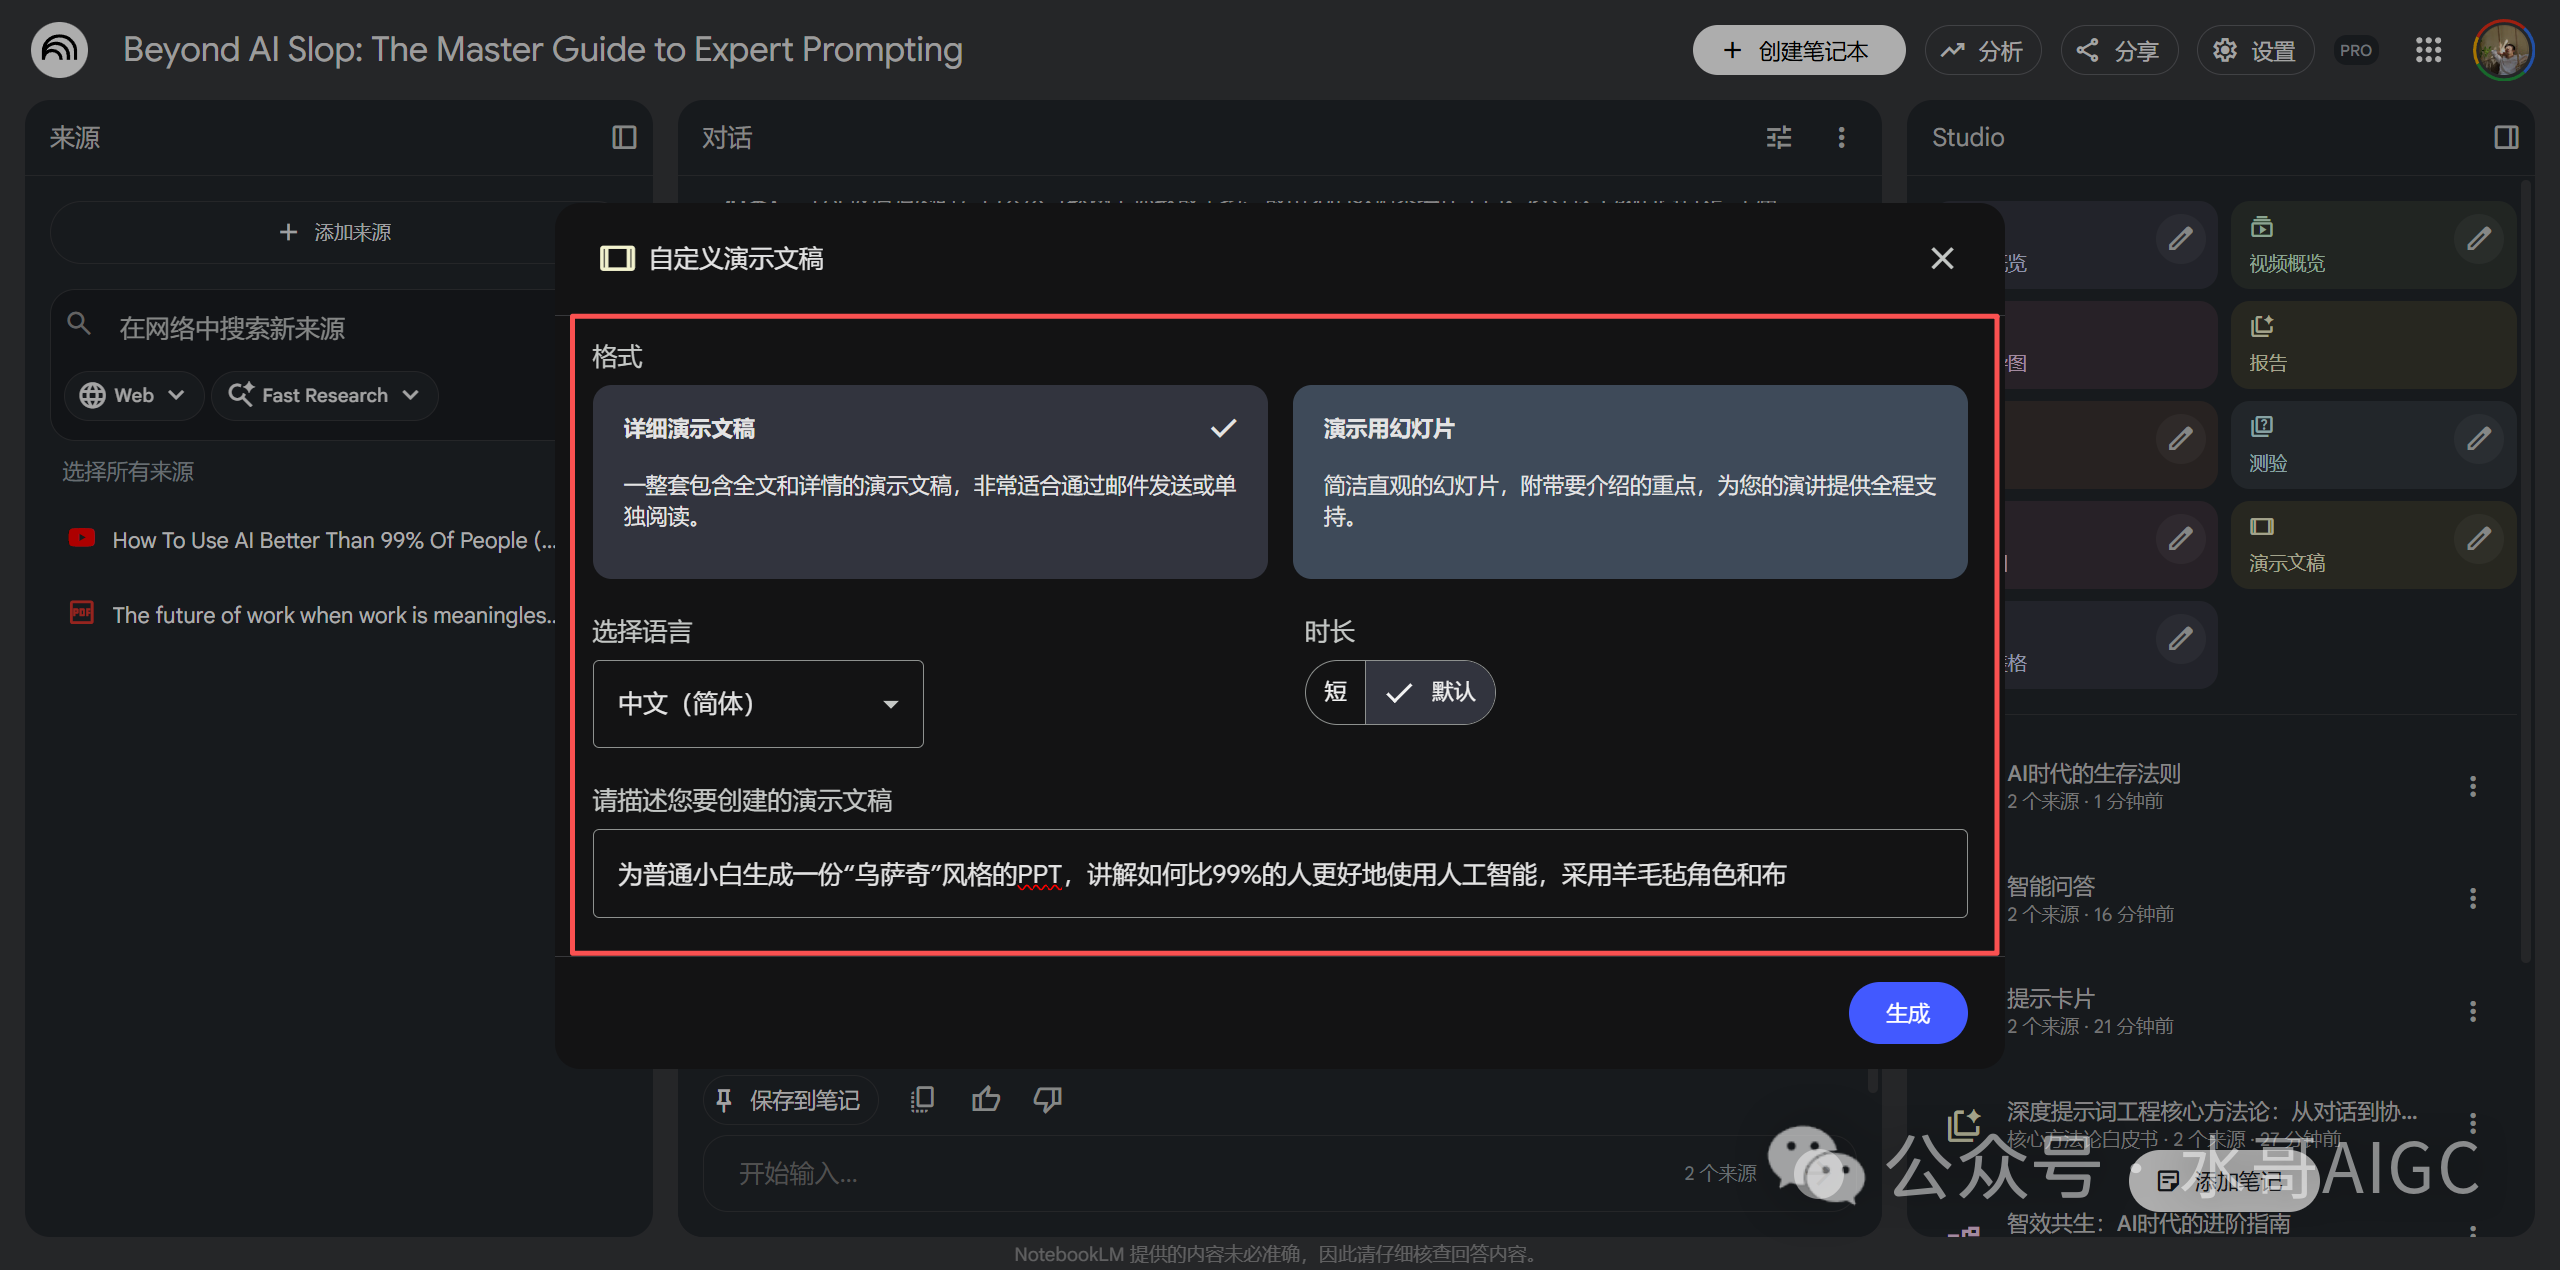This screenshot has height=1270, width=2560.
Task: Select the 演示用幻灯片 format card
Action: tap(1629, 481)
